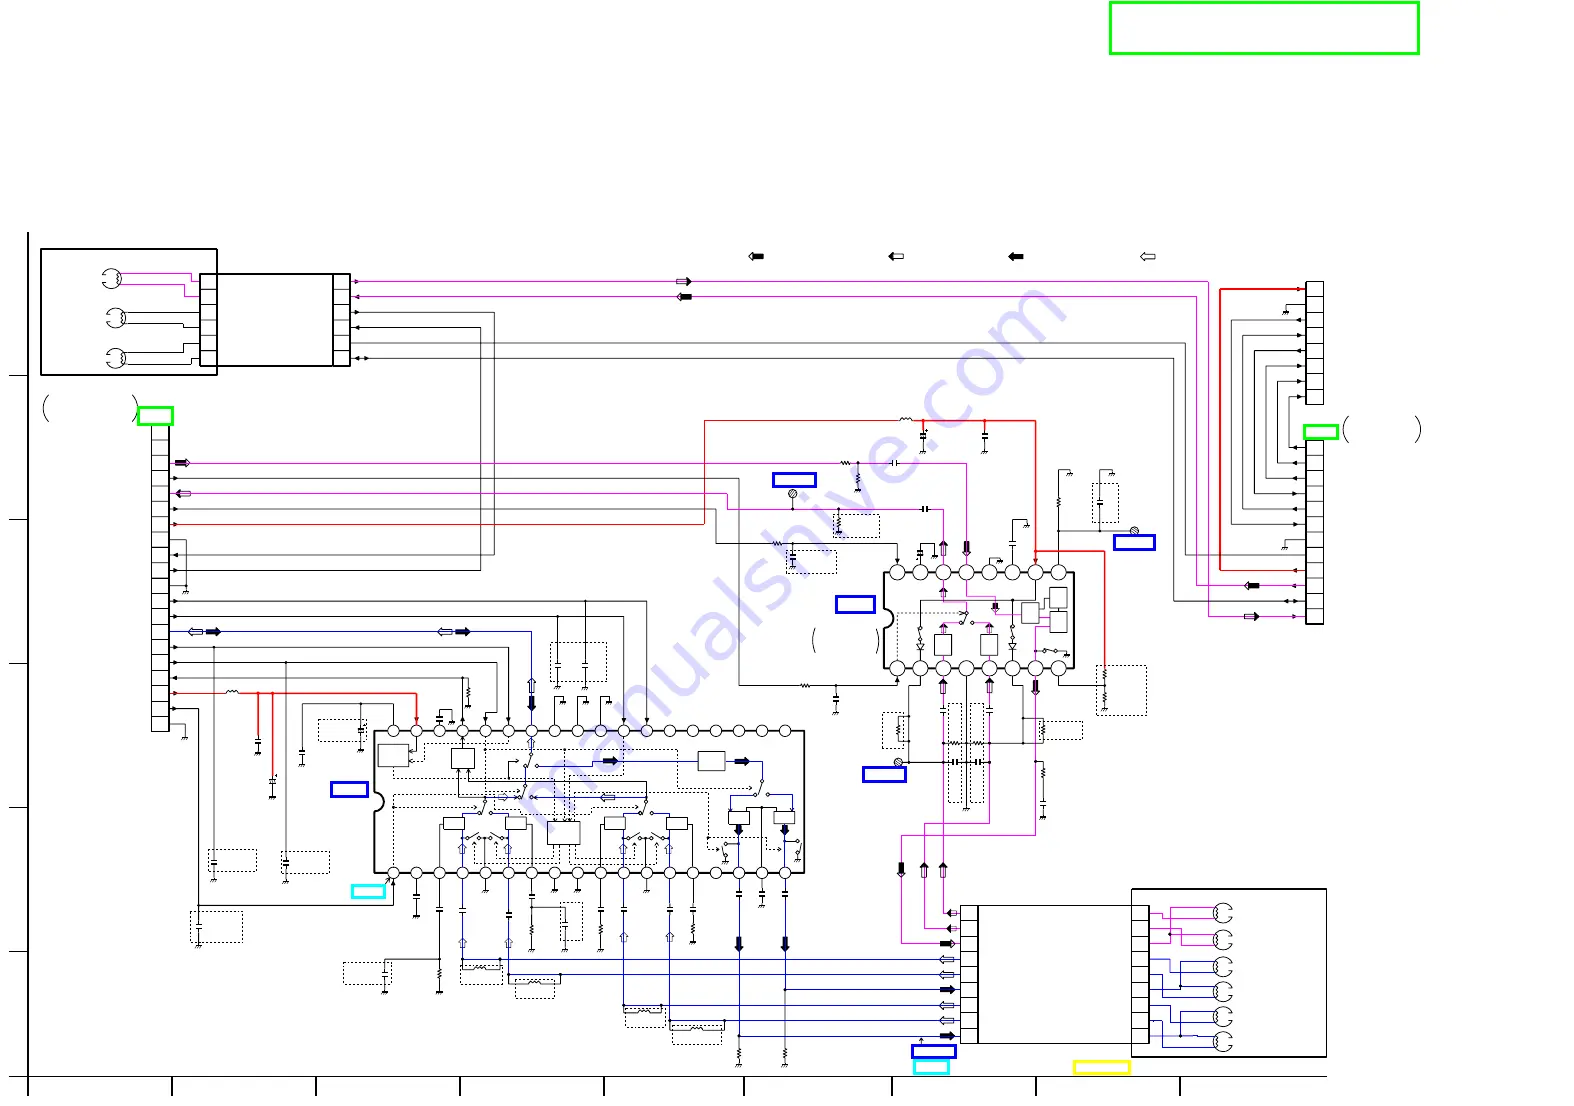Click the small green box between the right connector strips

pyautogui.click(x=1320, y=432)
